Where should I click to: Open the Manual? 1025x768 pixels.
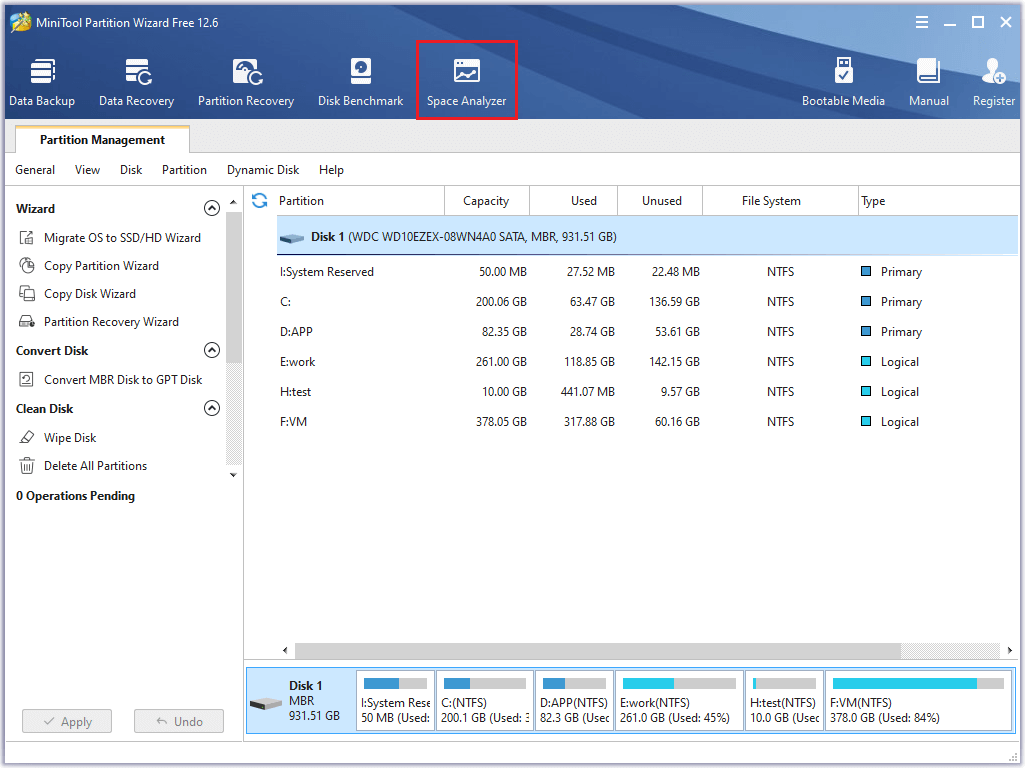pos(928,79)
